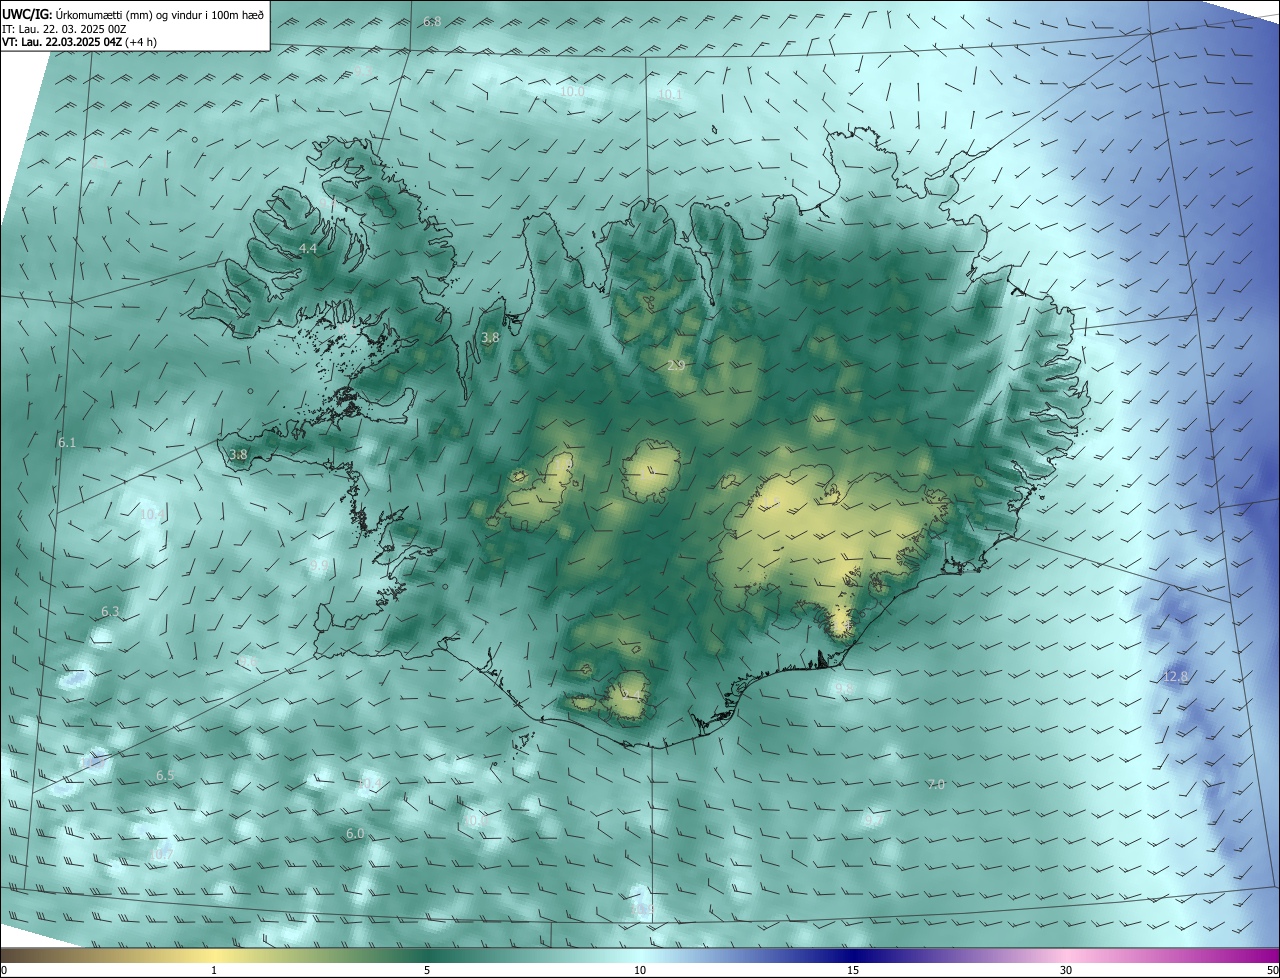Click the 6.8 value label on the map
The height and width of the screenshot is (978, 1280).
[431, 21]
